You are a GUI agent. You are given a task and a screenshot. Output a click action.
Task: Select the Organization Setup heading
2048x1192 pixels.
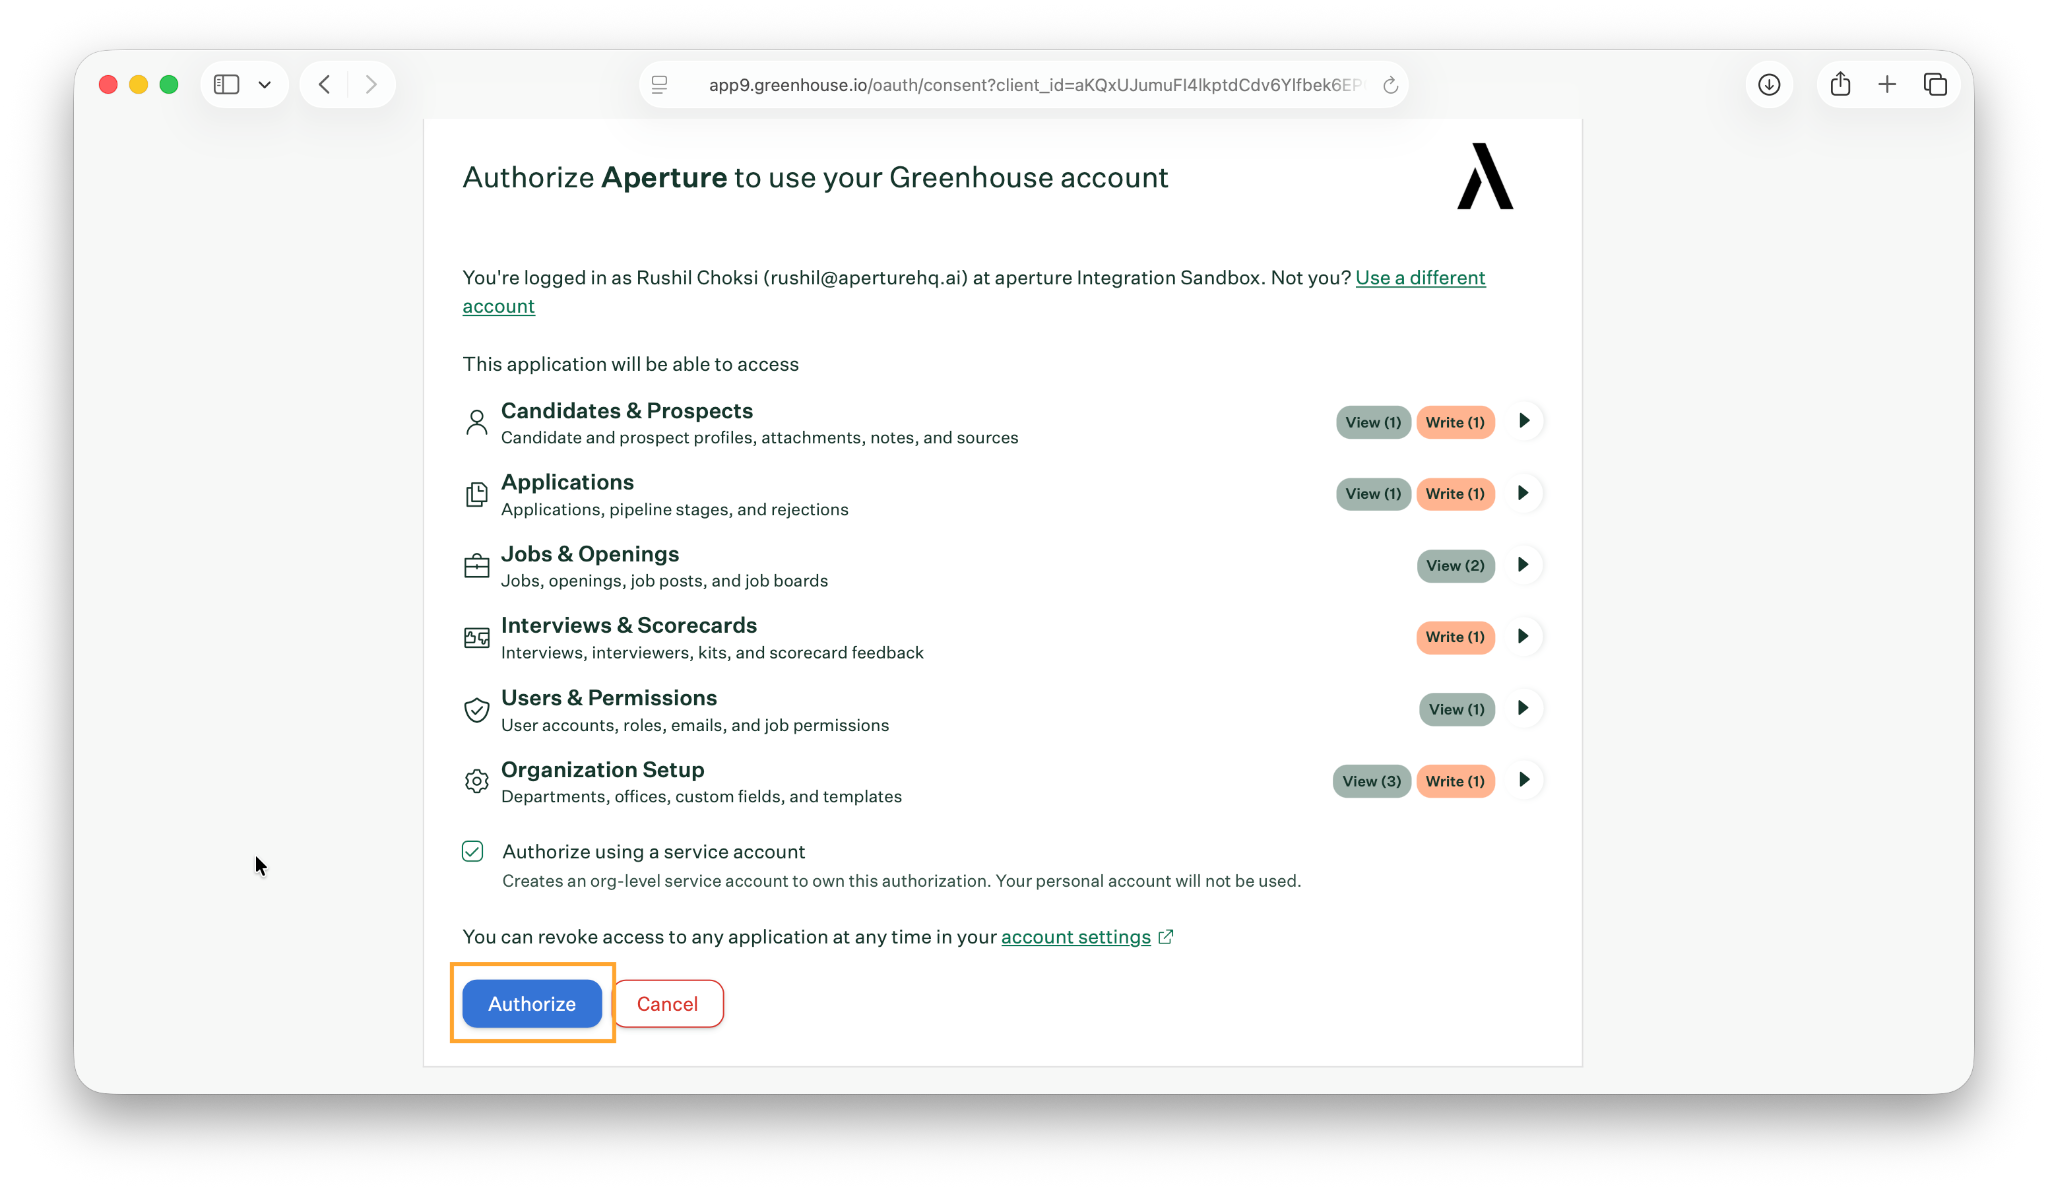[603, 769]
